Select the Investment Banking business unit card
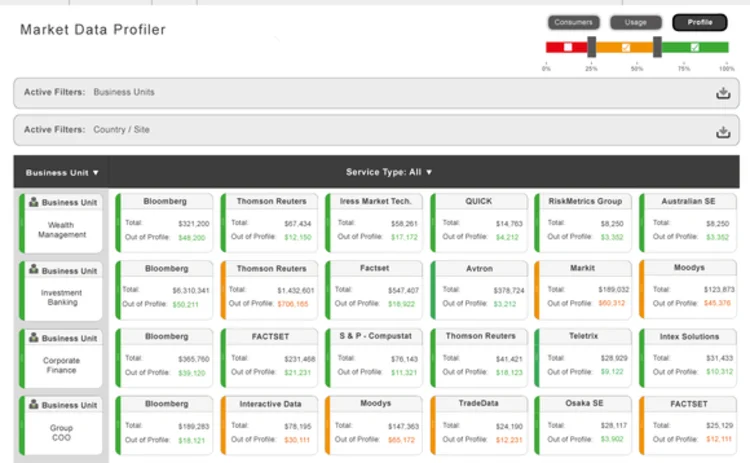The image size is (750, 463). point(61,291)
